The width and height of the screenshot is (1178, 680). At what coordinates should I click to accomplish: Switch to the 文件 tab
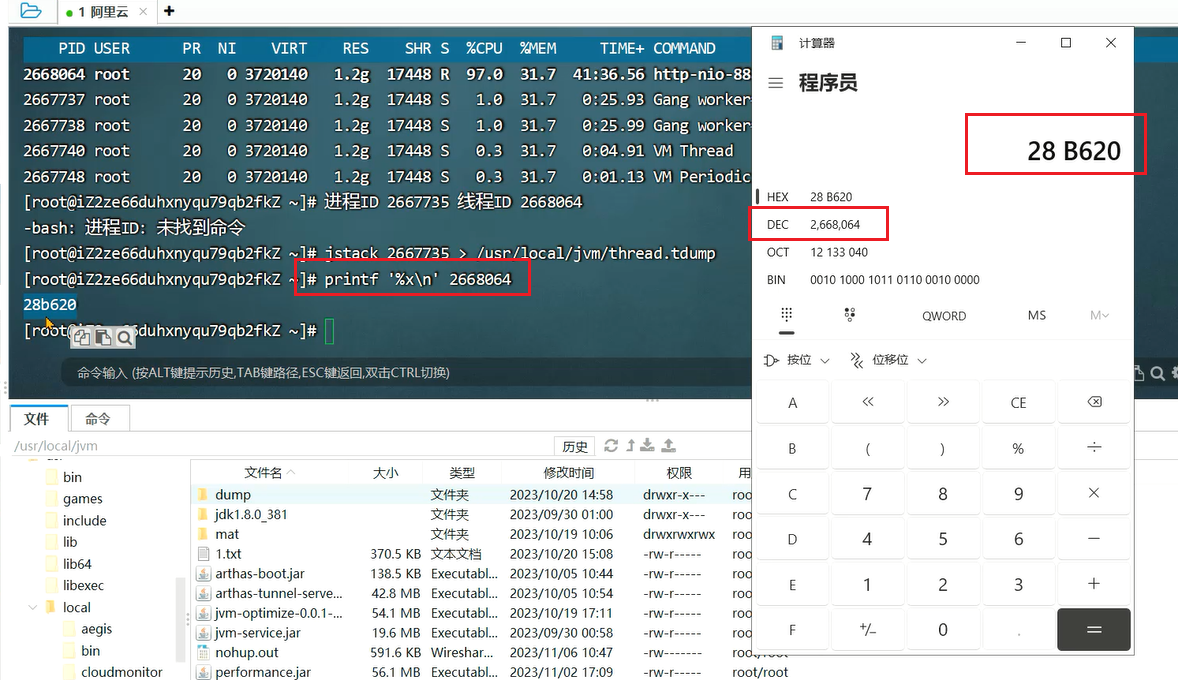point(37,419)
